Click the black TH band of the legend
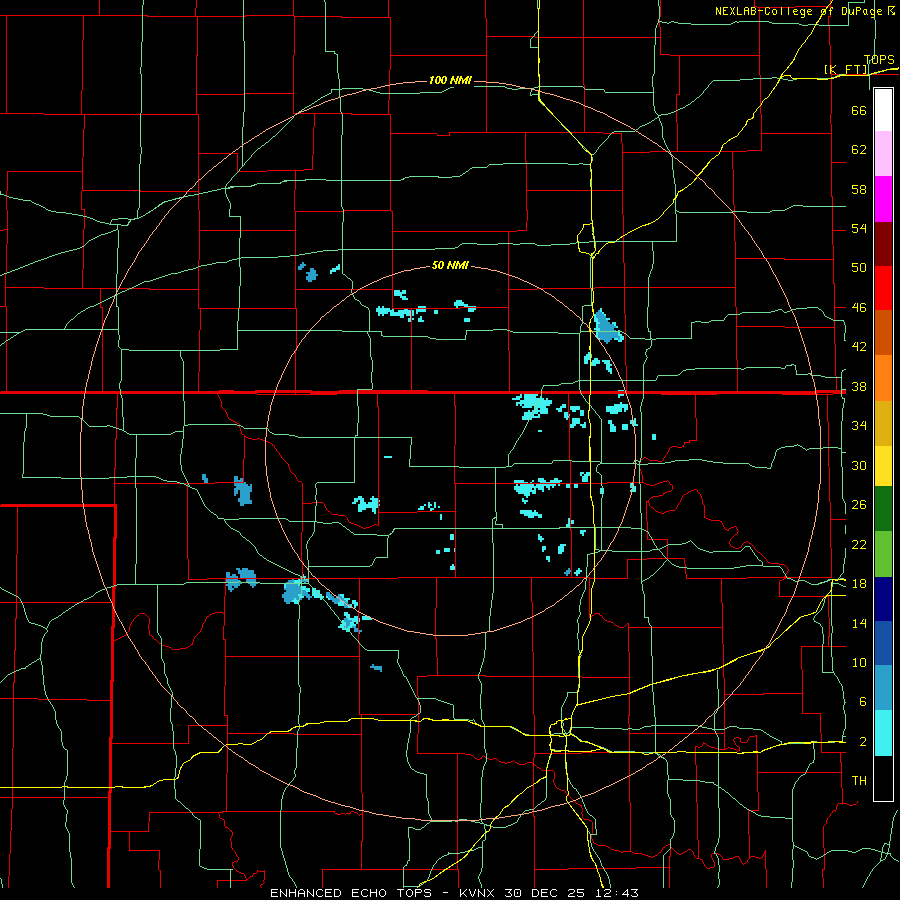This screenshot has height=900, width=900. click(883, 778)
